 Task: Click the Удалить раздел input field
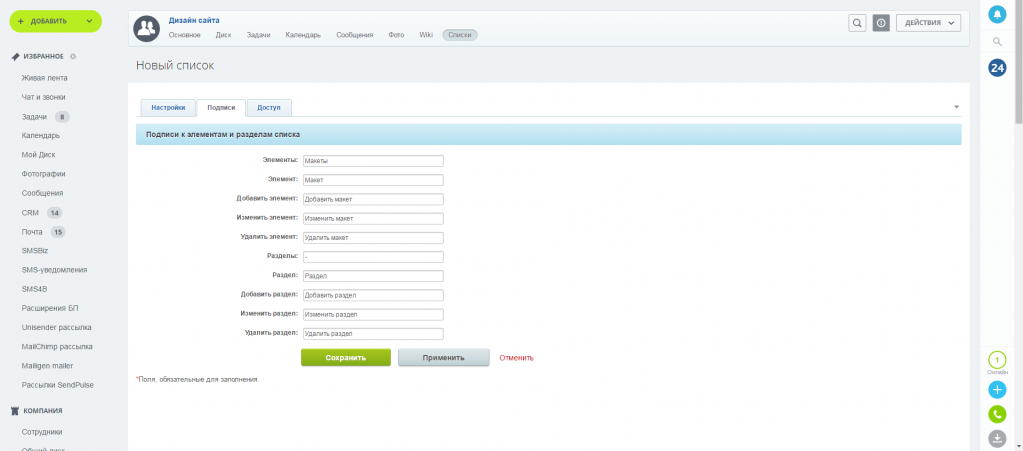coord(373,334)
